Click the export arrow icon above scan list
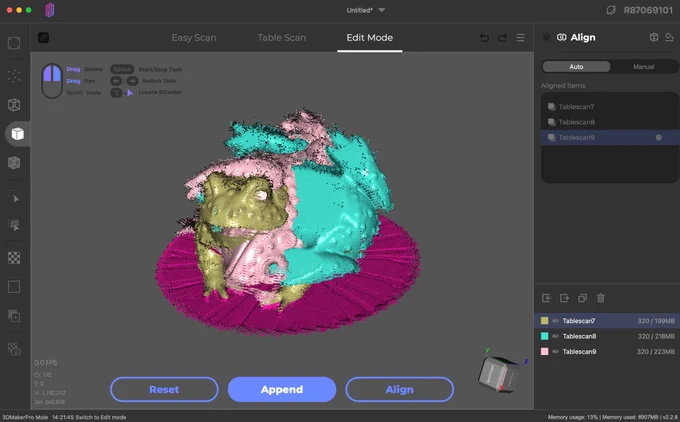 pos(564,298)
